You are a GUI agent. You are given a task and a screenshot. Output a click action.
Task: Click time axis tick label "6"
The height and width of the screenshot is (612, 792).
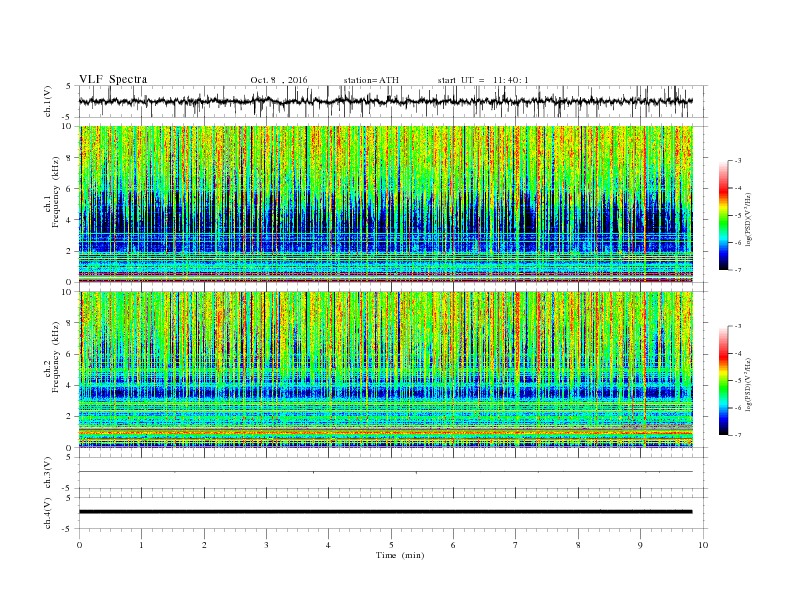(x=454, y=545)
